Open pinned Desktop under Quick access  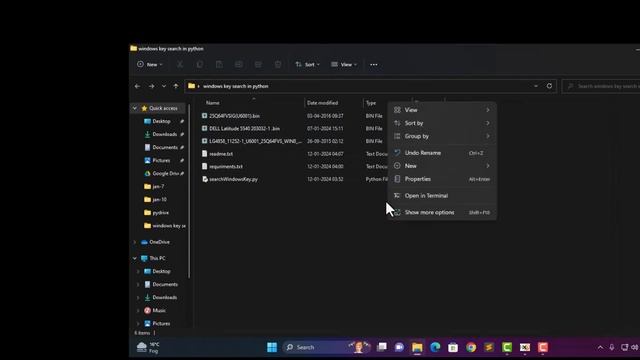coord(161,121)
